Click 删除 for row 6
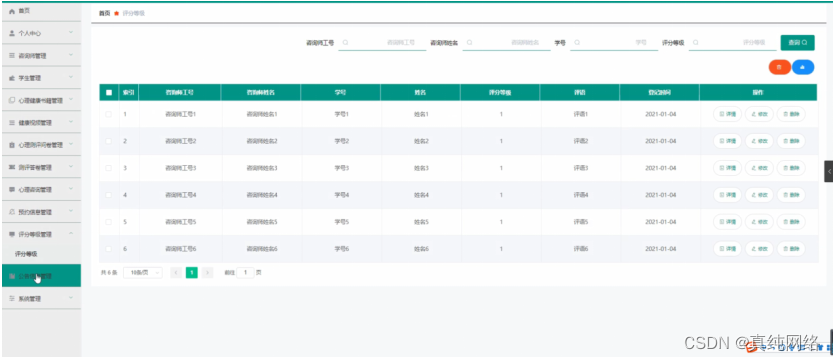The image size is (836, 361). click(x=791, y=249)
